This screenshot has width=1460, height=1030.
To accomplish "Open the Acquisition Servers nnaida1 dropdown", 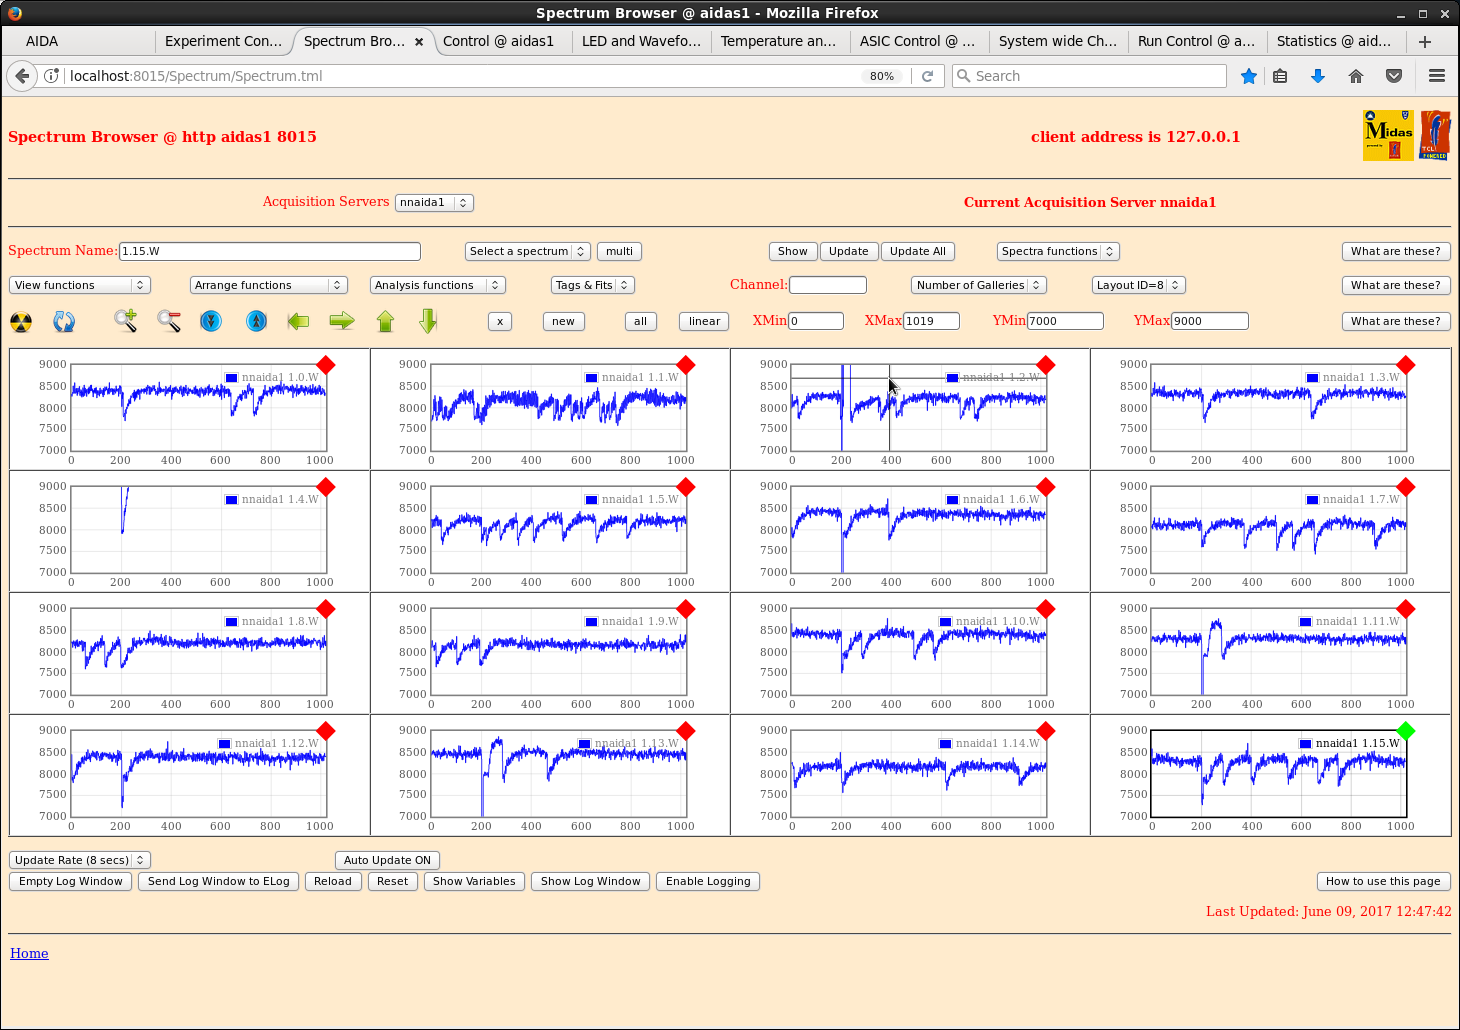I will [434, 202].
